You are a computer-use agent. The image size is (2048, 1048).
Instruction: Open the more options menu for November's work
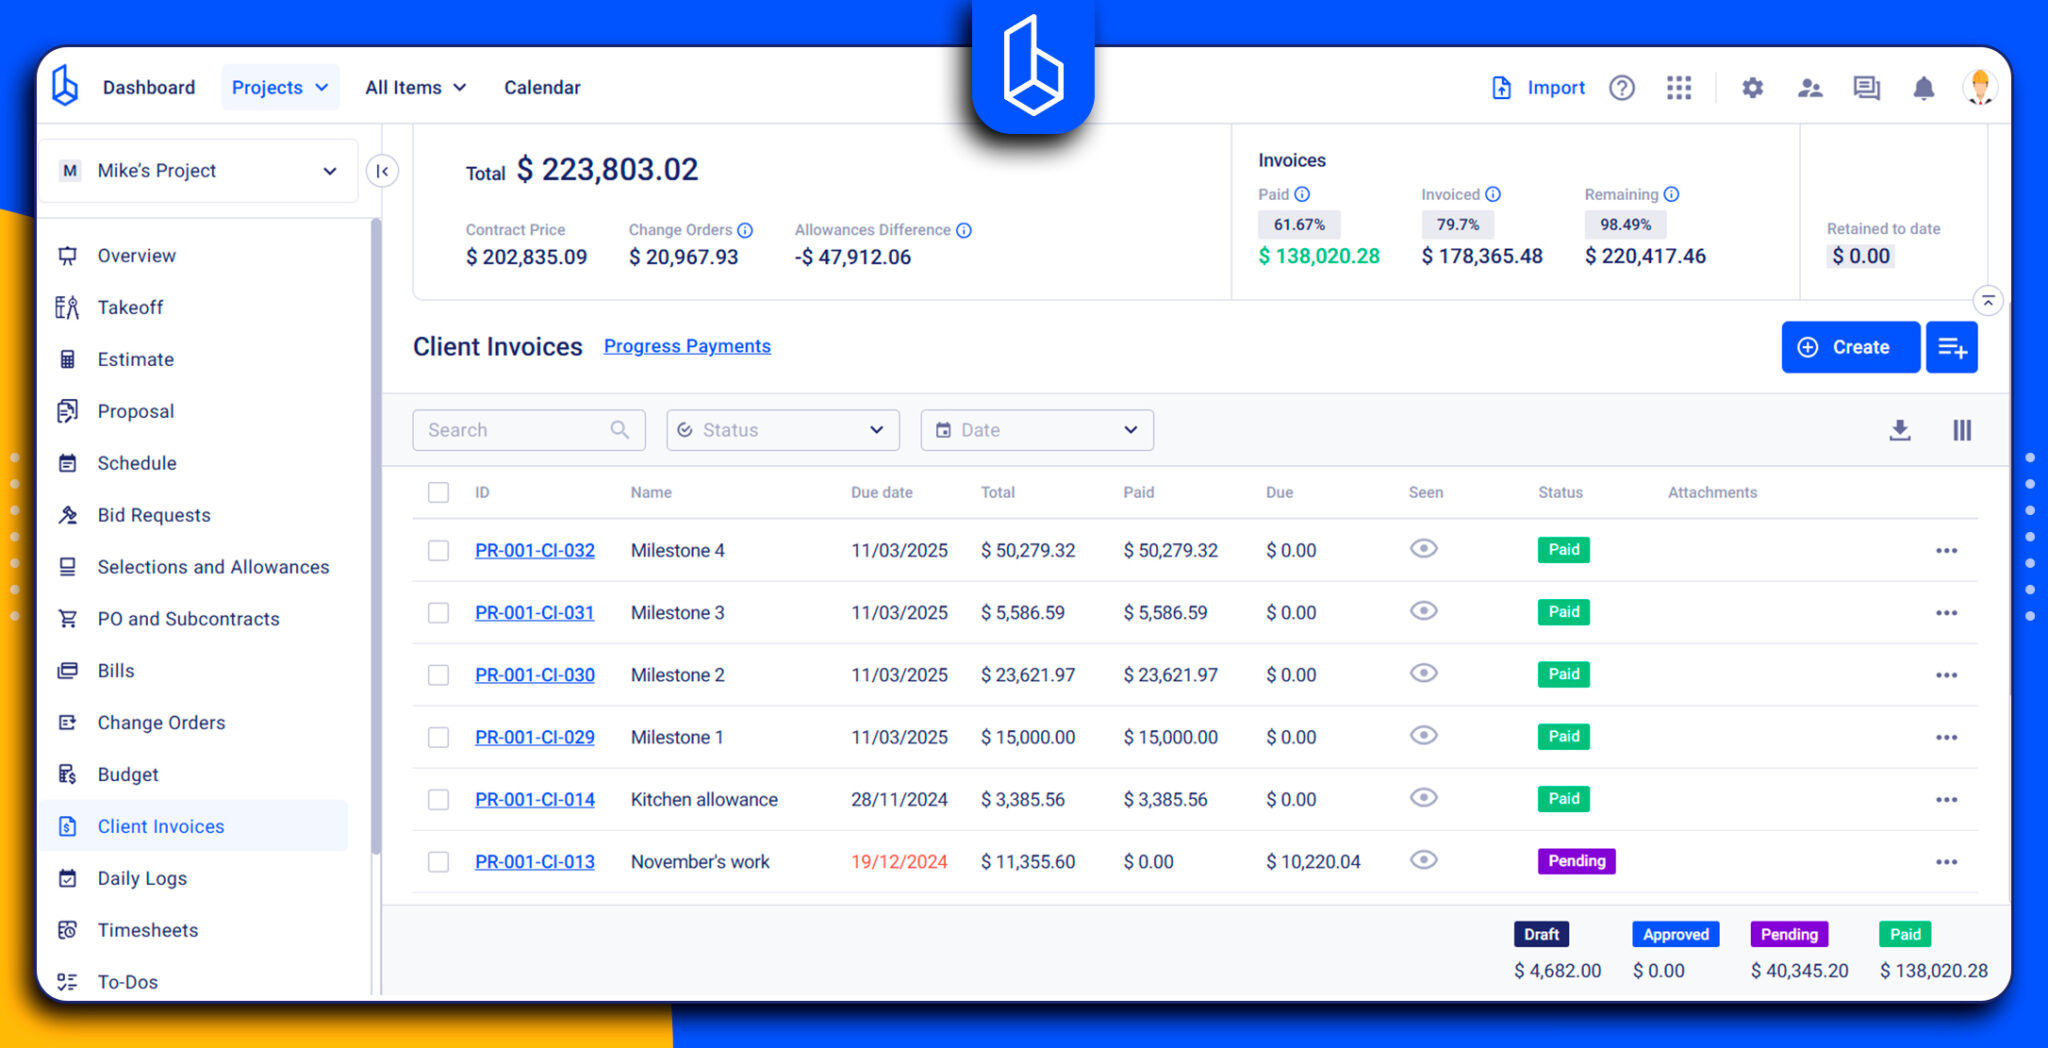click(1946, 862)
